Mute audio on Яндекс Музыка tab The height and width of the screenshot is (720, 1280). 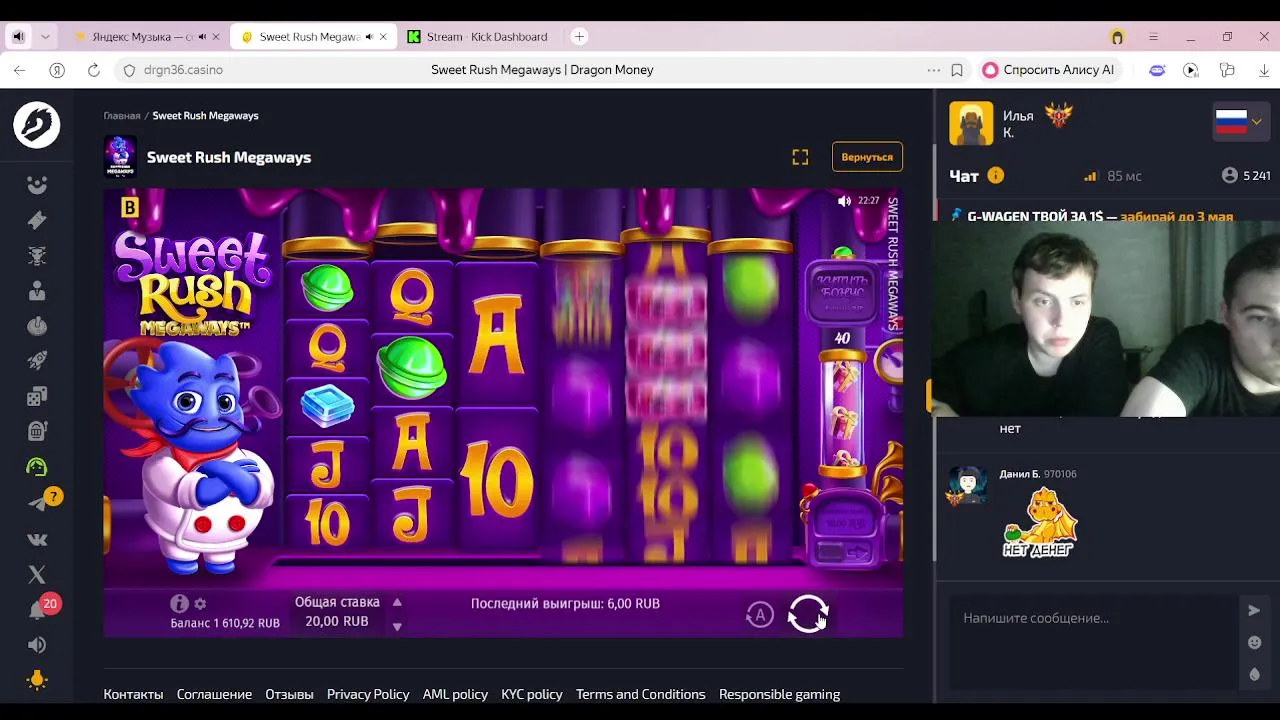(x=202, y=37)
